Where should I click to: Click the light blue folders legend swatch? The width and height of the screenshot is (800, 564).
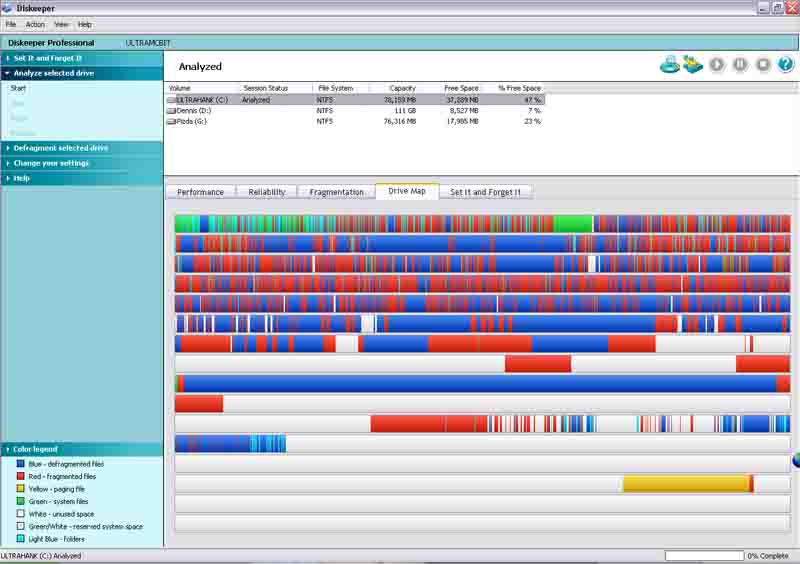tap(20, 539)
